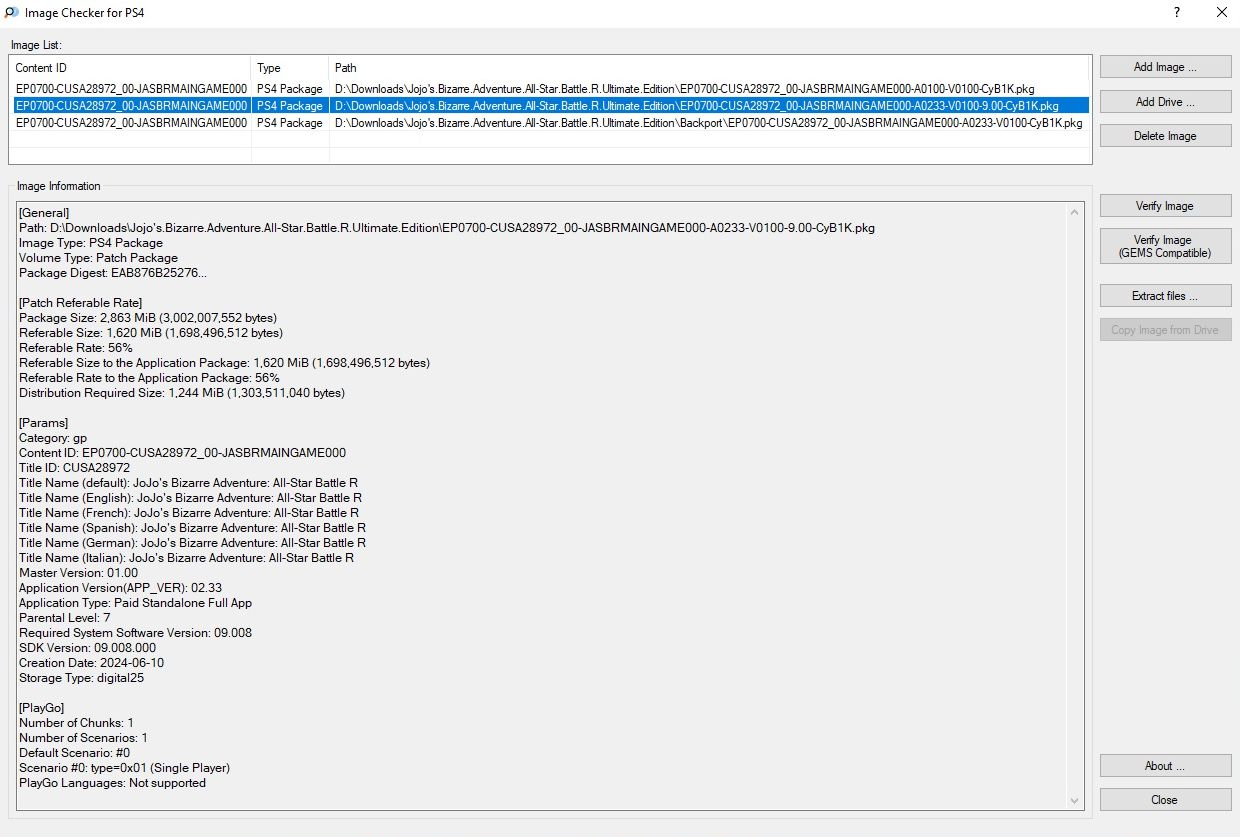Screen dimensions: 1240x837
Task: Click the Type column header
Action: [290, 68]
